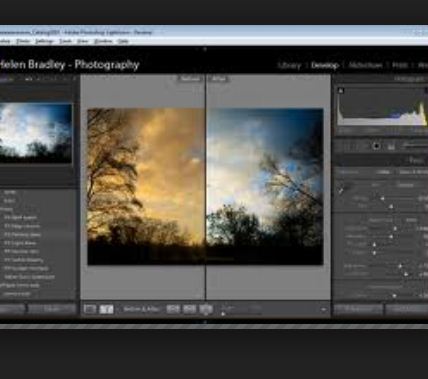Set Treatment to Black & White
Screen dimensions: 428x379
click(x=413, y=172)
